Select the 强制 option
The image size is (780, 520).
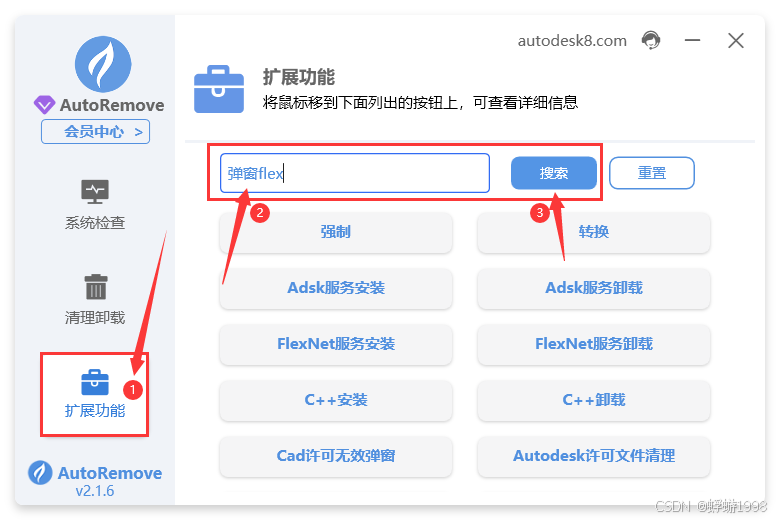click(x=336, y=232)
